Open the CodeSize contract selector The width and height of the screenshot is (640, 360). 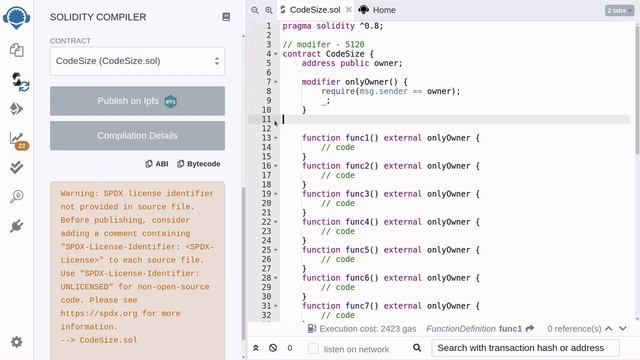(x=137, y=61)
